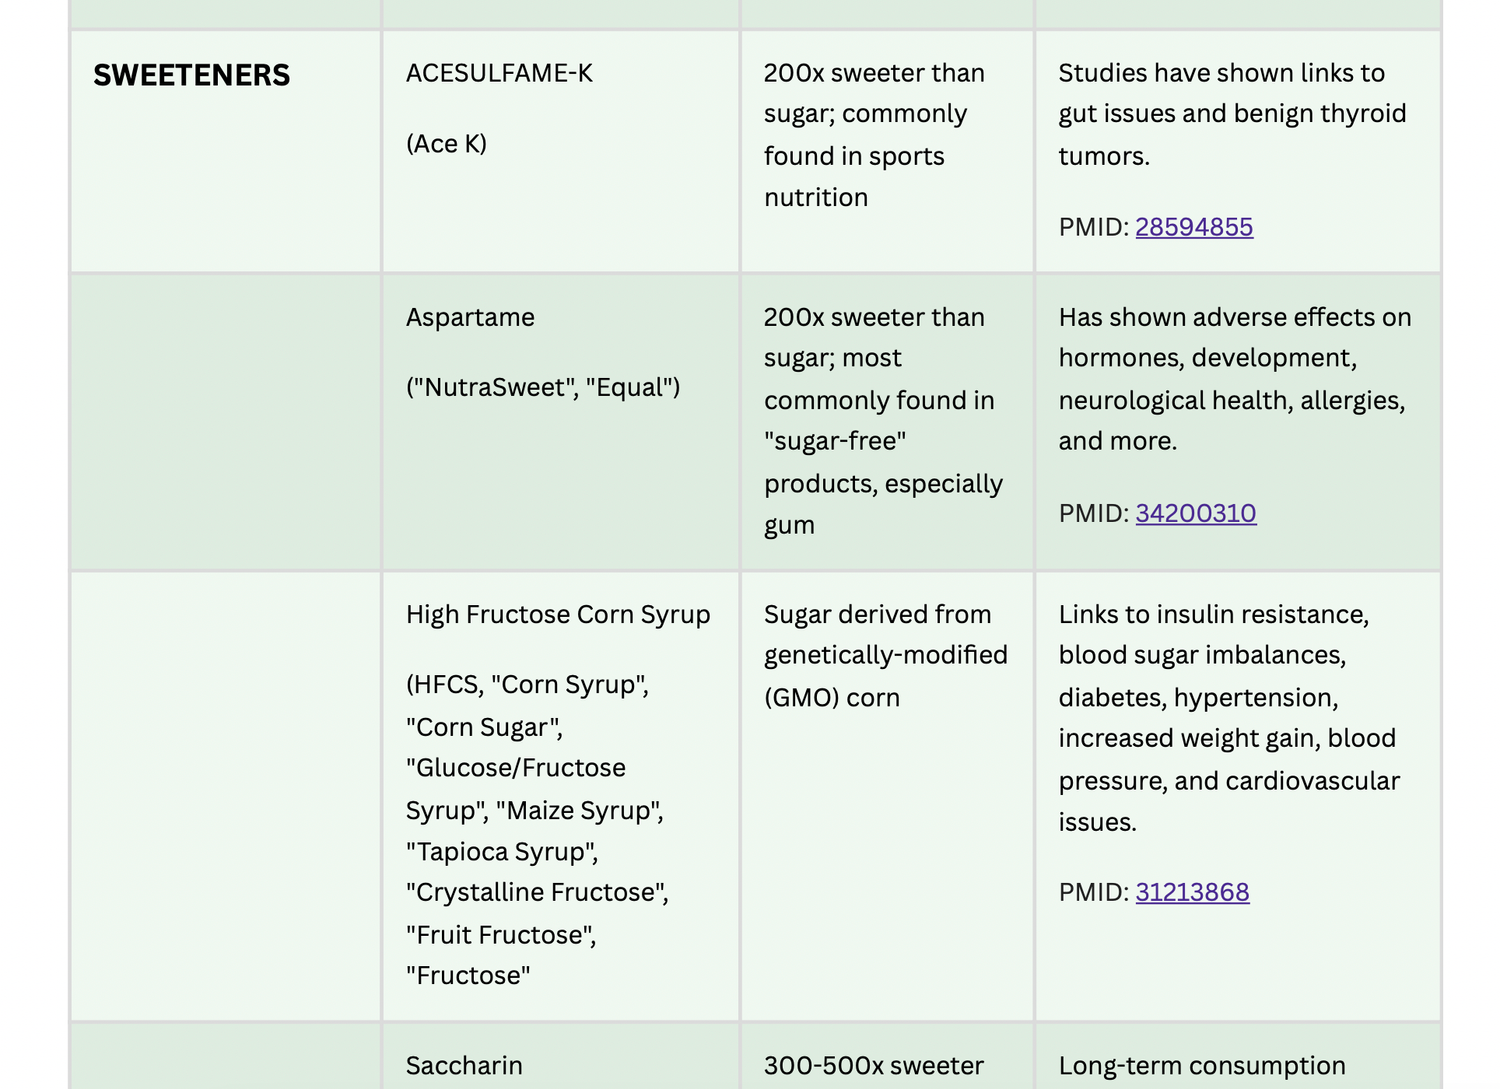Screen dimensions: 1500x1089
Task: Click the "sugar-free" products, especially gum description
Action: [882, 483]
